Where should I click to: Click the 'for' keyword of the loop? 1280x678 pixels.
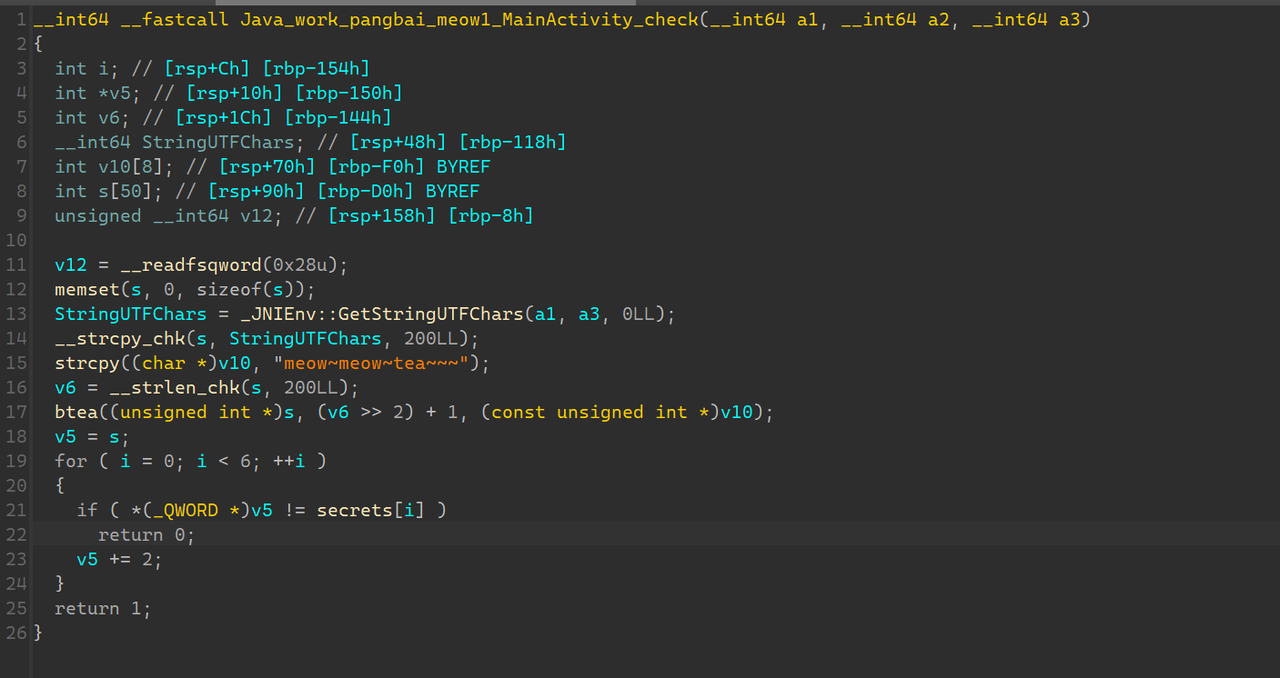pos(71,461)
